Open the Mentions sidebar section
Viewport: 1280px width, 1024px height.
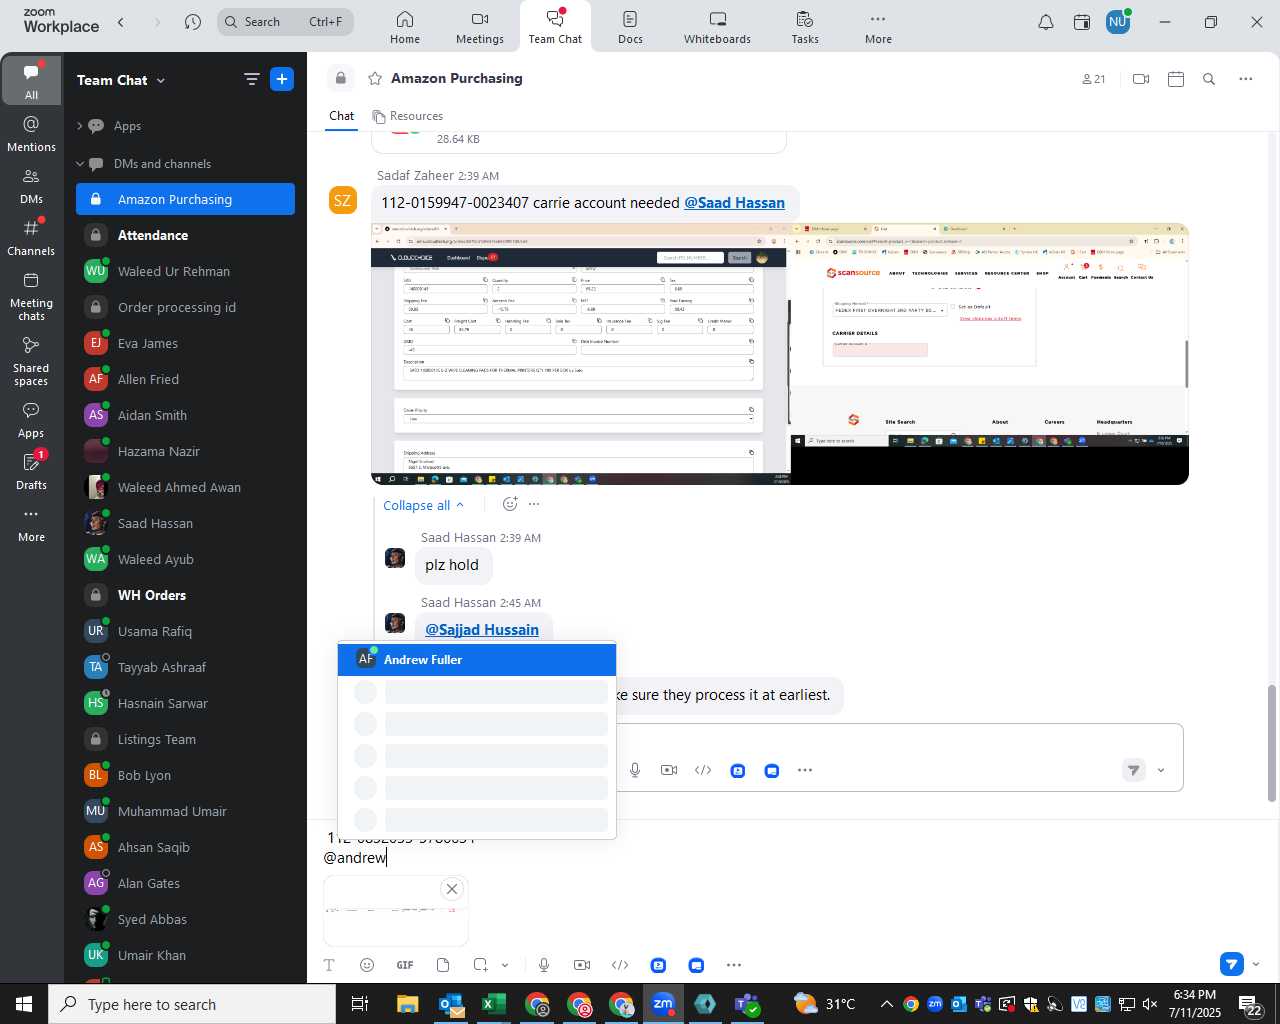(x=31, y=134)
